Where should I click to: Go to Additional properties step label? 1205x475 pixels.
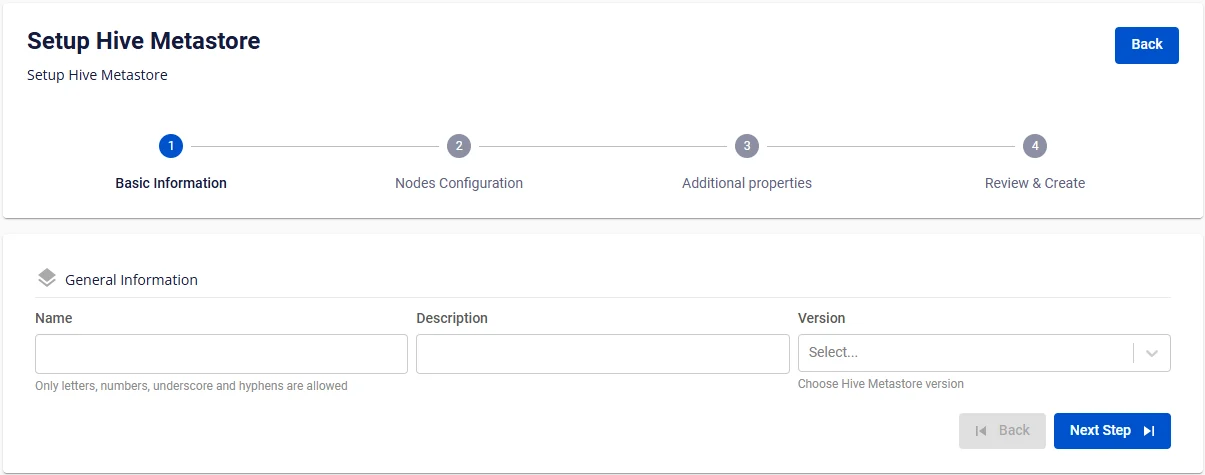click(747, 183)
